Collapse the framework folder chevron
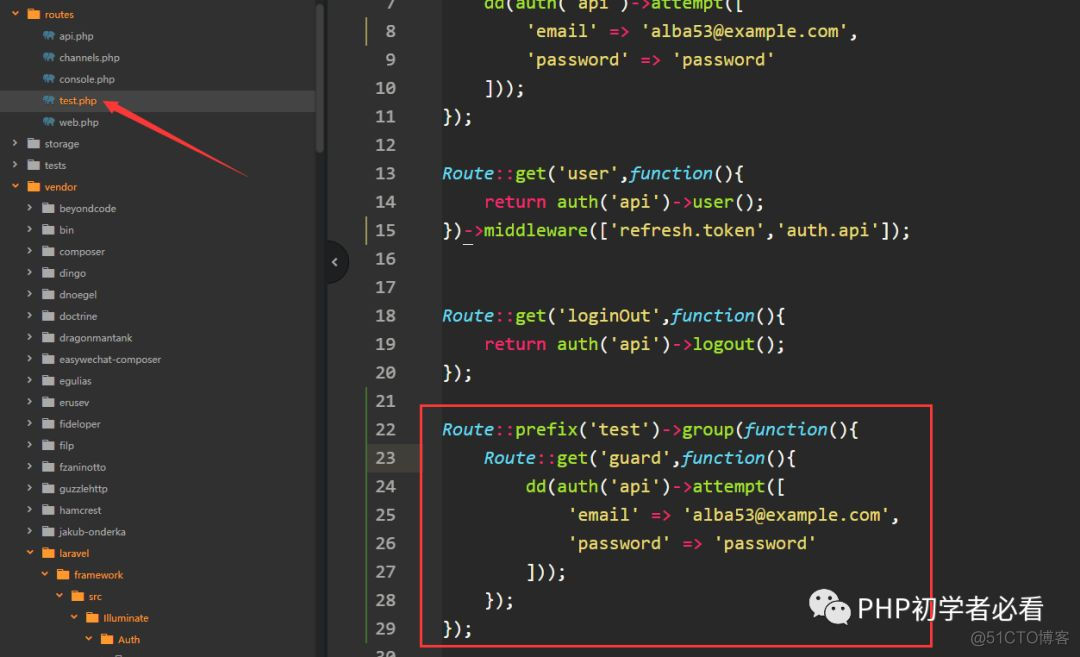 pyautogui.click(x=45, y=574)
